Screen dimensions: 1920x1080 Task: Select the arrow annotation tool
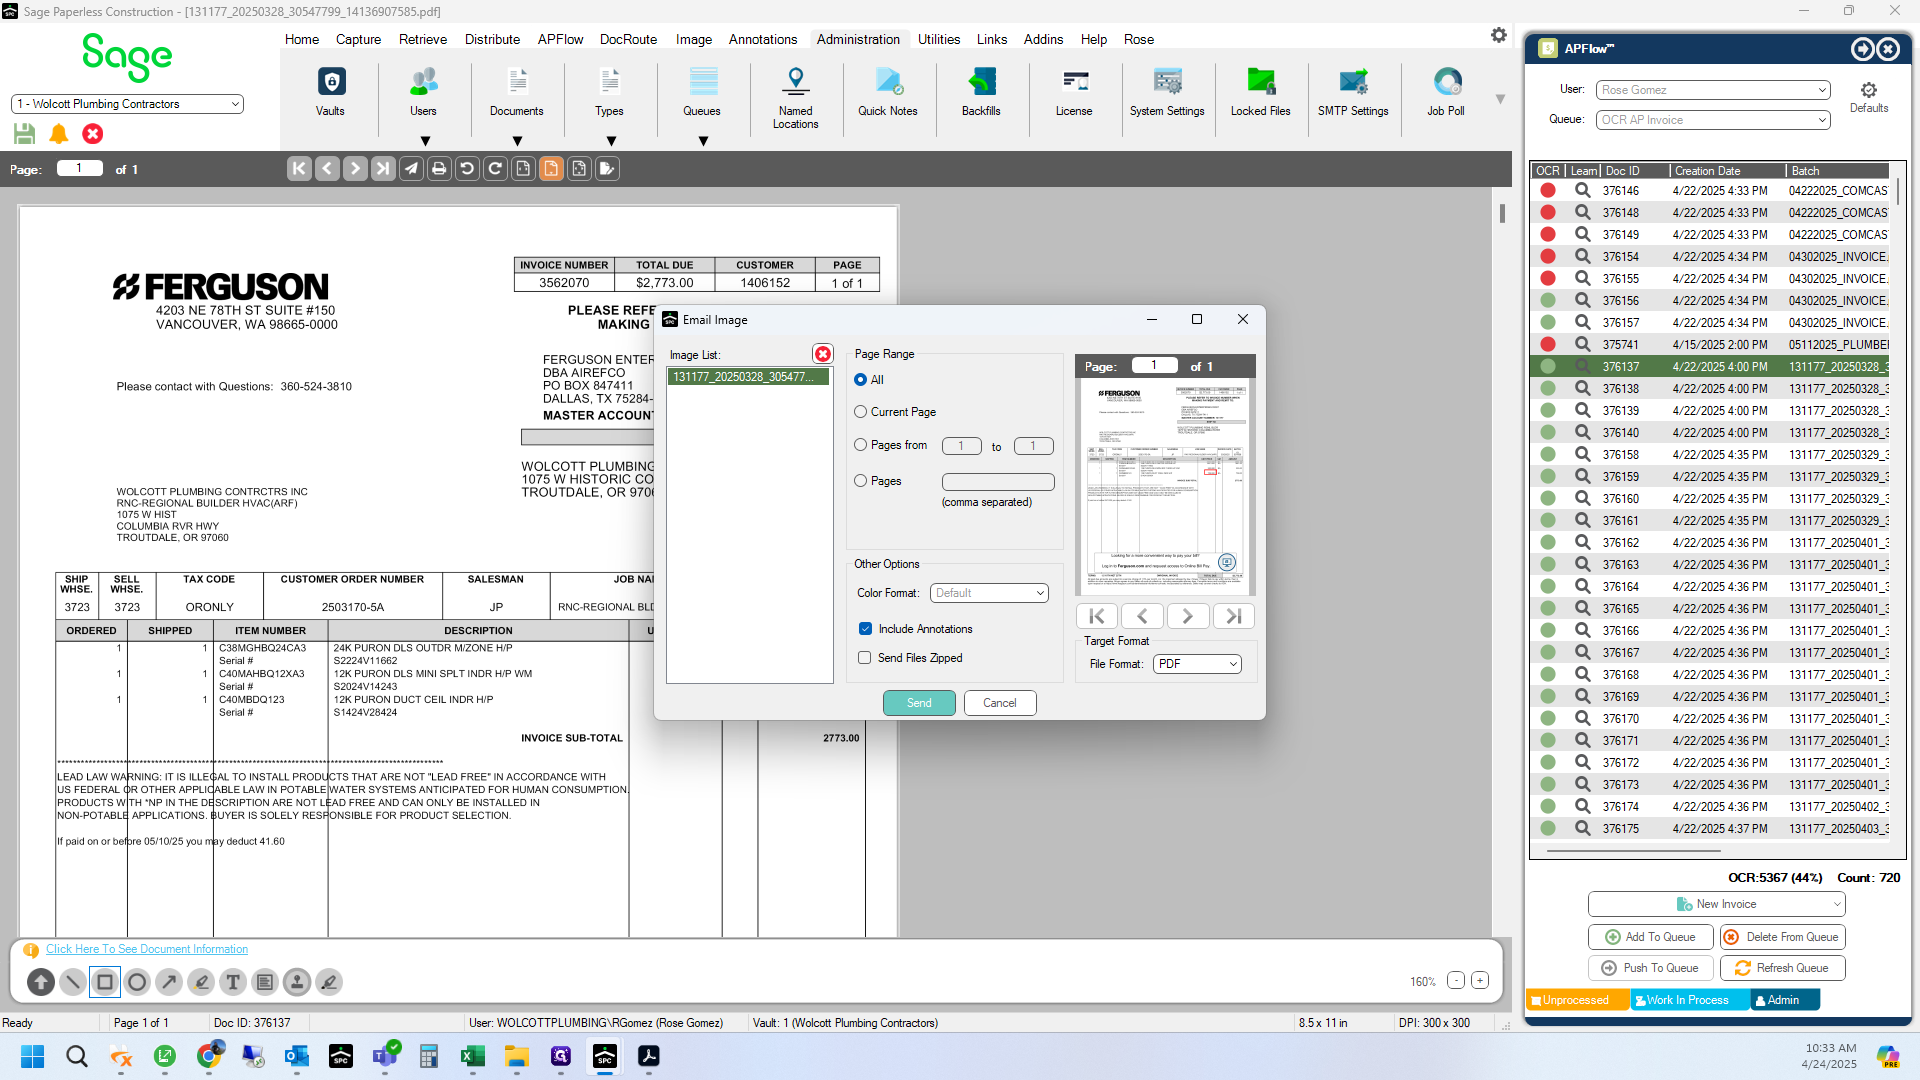pos(169,982)
